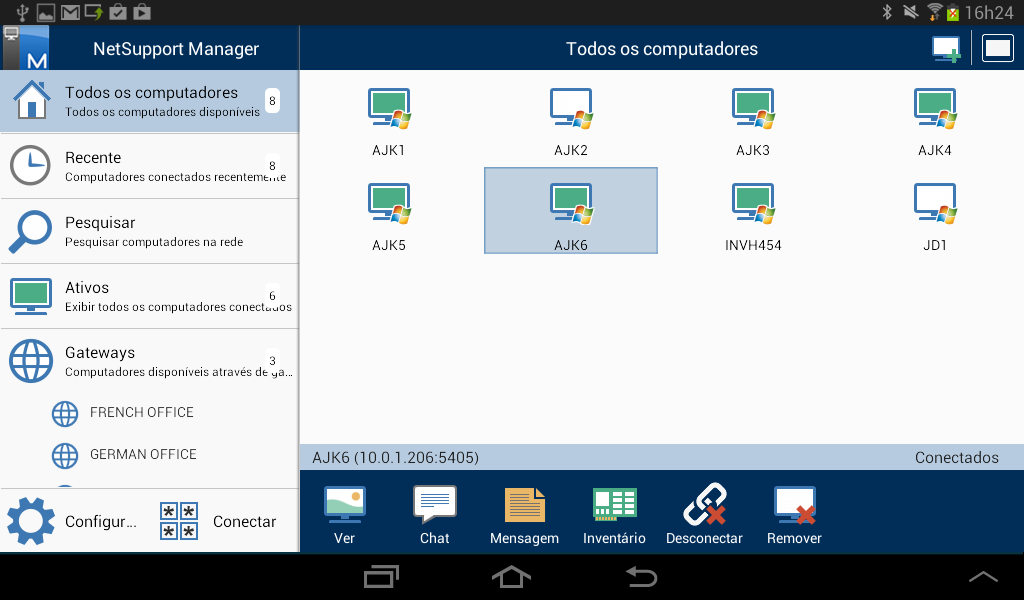Desconectar from the selected computer
Screen dimensions: 1024x600
coord(704,514)
